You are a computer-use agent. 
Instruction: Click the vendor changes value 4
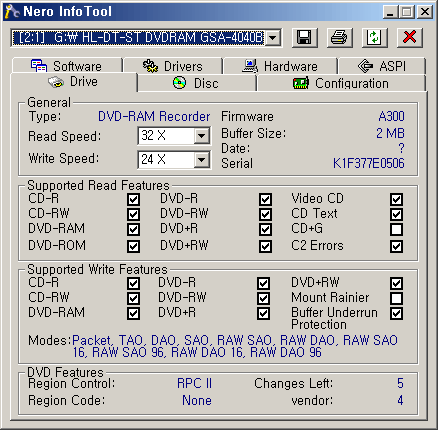[x=400, y=400]
